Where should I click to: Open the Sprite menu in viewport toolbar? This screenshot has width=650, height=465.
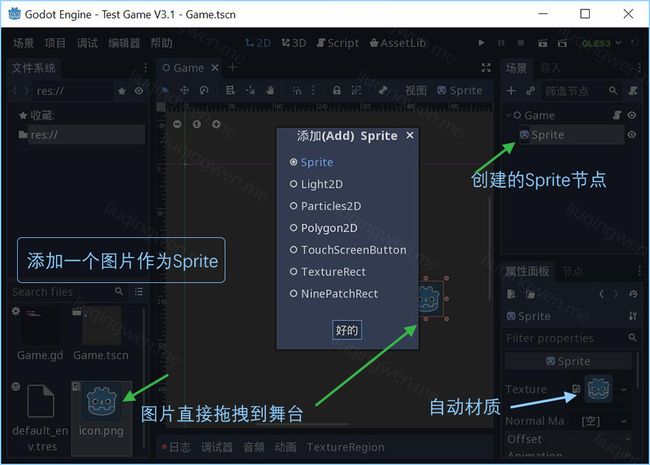(x=460, y=90)
